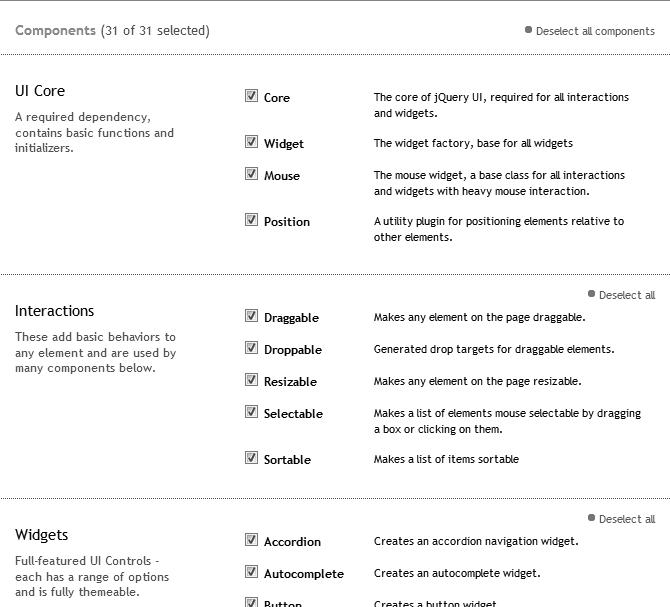Click Deselect all components link
Image resolution: width=670 pixels, height=607 pixels.
[x=595, y=31]
